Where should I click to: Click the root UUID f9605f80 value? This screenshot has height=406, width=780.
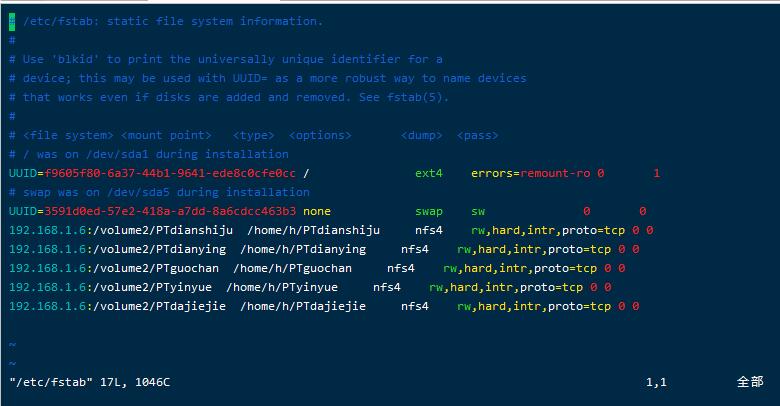click(x=170, y=174)
